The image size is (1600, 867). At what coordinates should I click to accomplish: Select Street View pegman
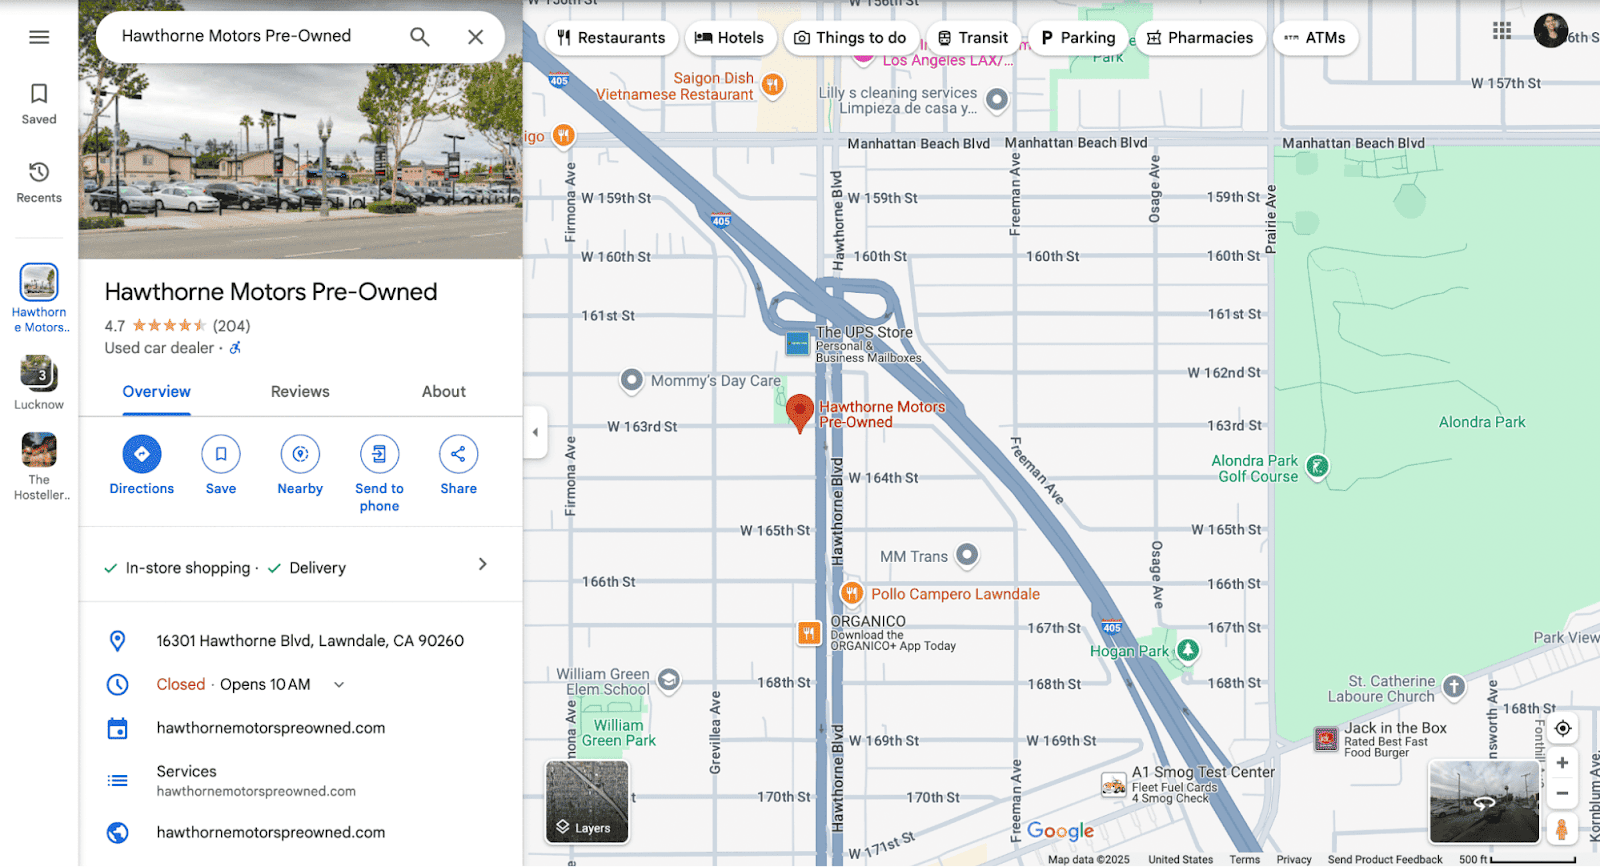(1562, 829)
